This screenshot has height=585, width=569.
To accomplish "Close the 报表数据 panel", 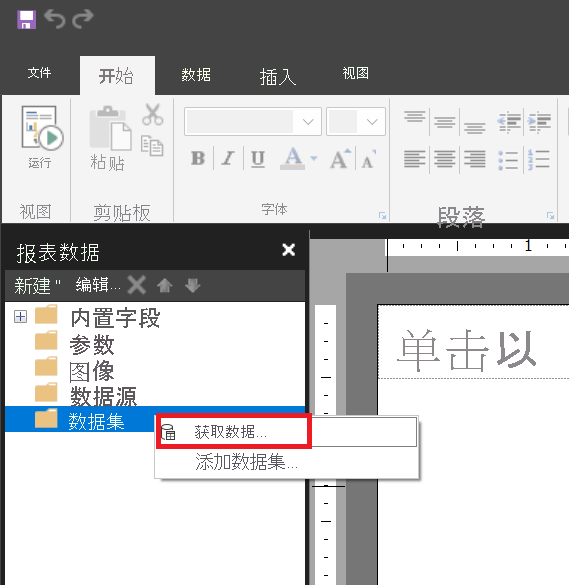I will click(288, 250).
